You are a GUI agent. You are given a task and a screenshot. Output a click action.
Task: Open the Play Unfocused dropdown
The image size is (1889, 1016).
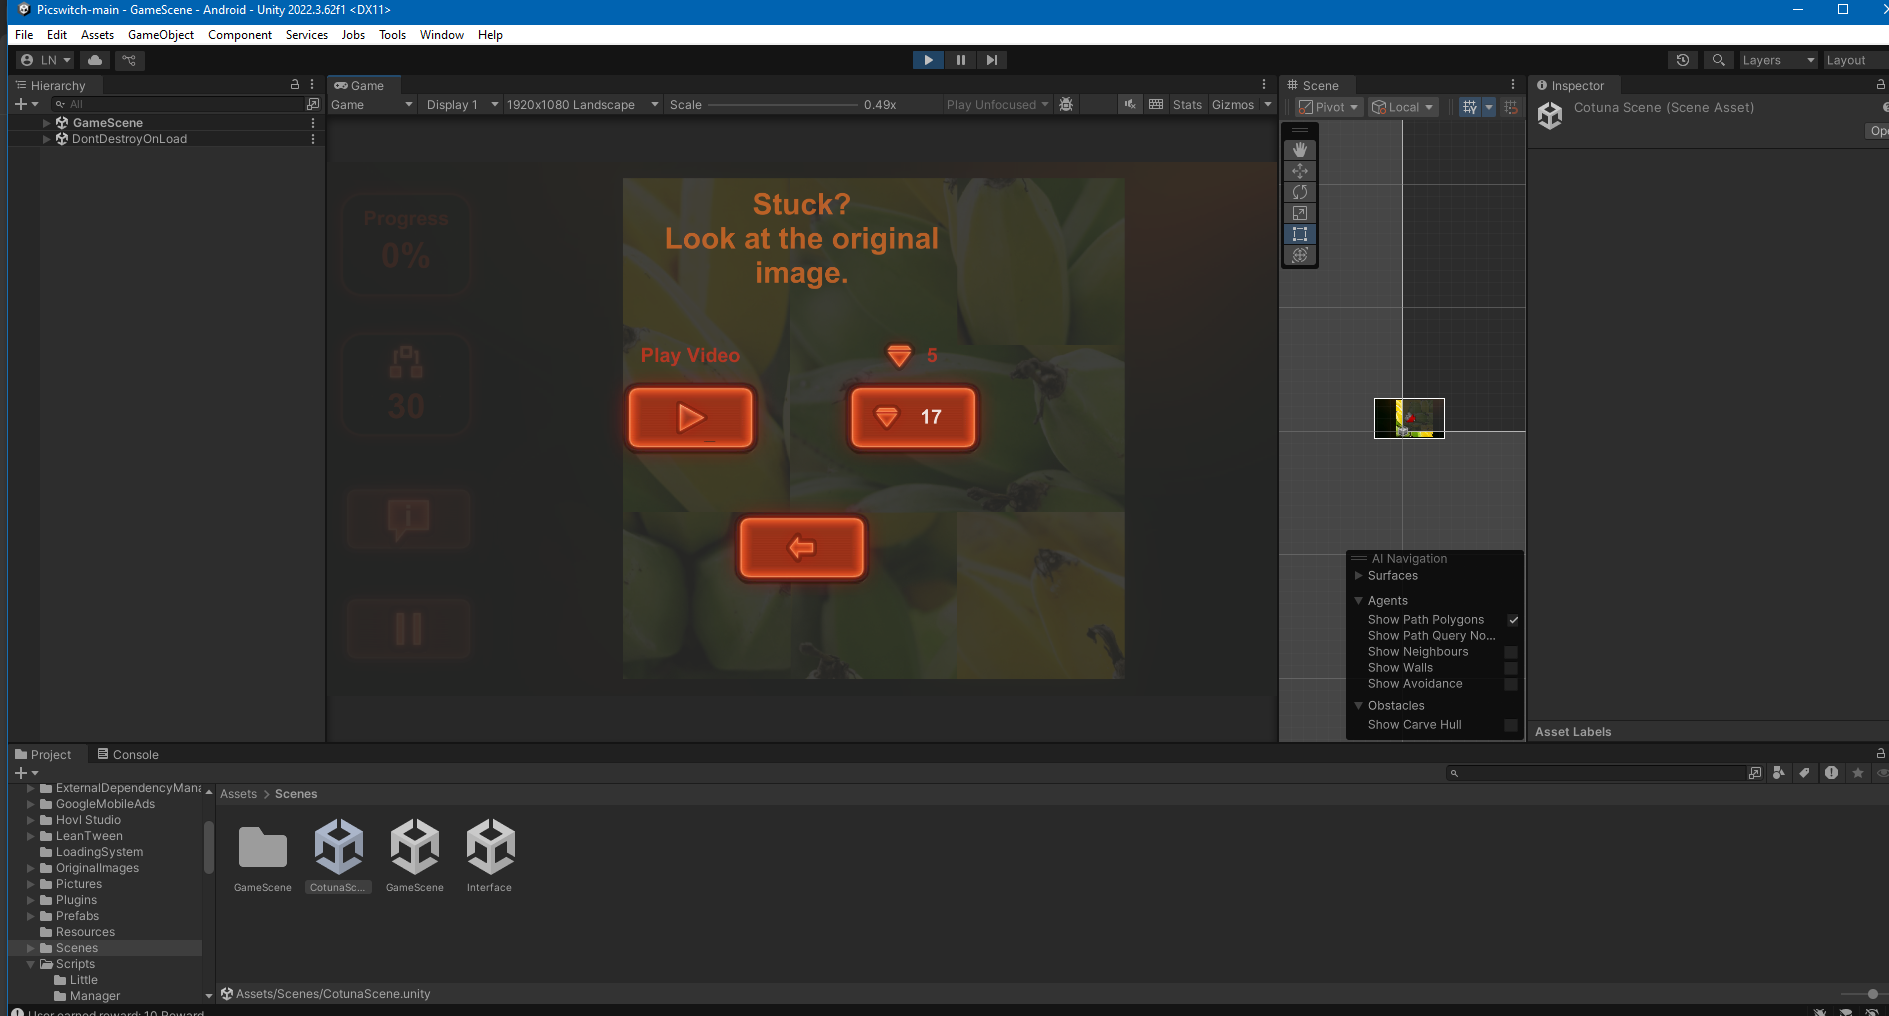(997, 104)
